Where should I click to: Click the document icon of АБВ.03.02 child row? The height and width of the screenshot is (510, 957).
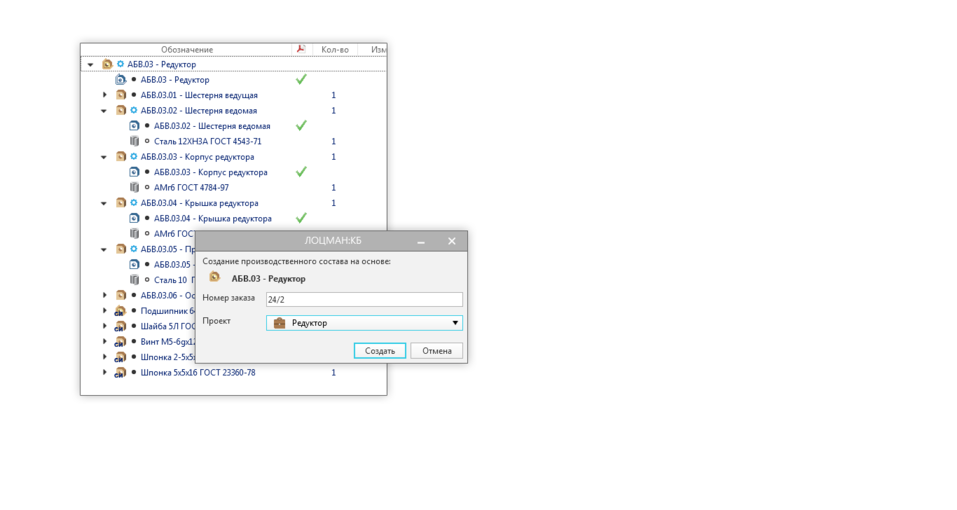pyautogui.click(x=134, y=126)
